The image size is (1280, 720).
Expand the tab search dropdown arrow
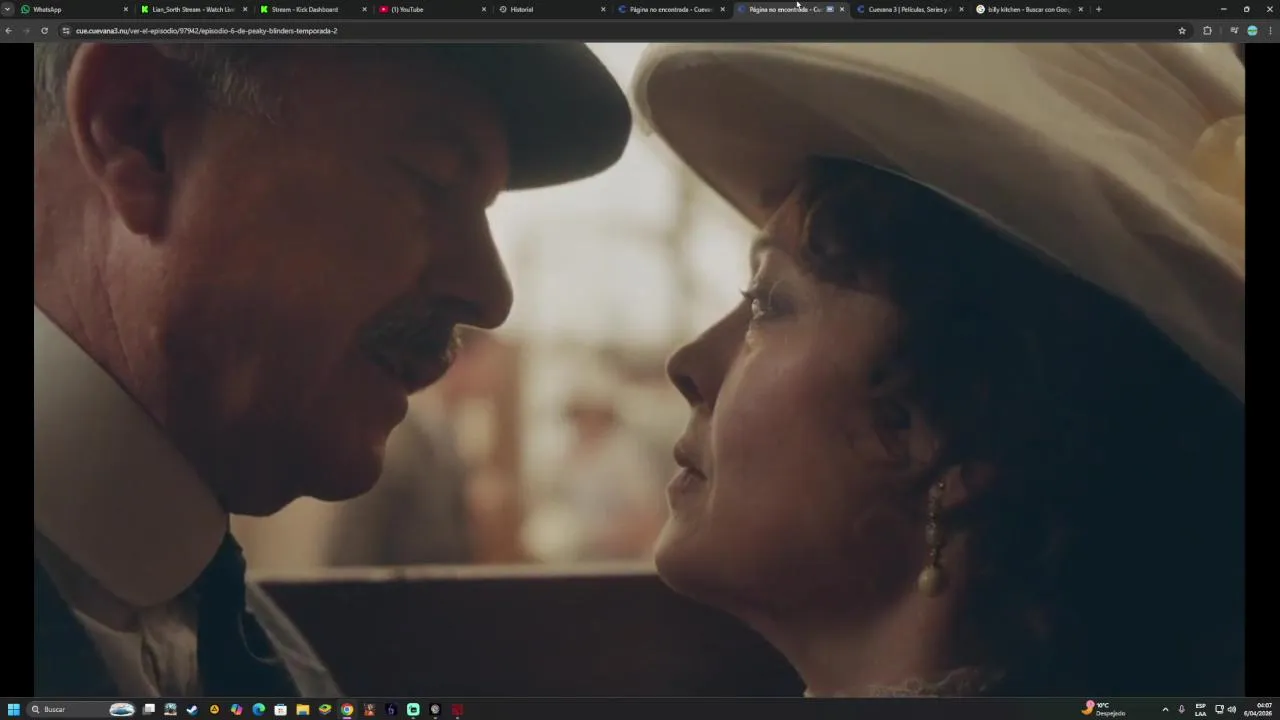[7, 9]
